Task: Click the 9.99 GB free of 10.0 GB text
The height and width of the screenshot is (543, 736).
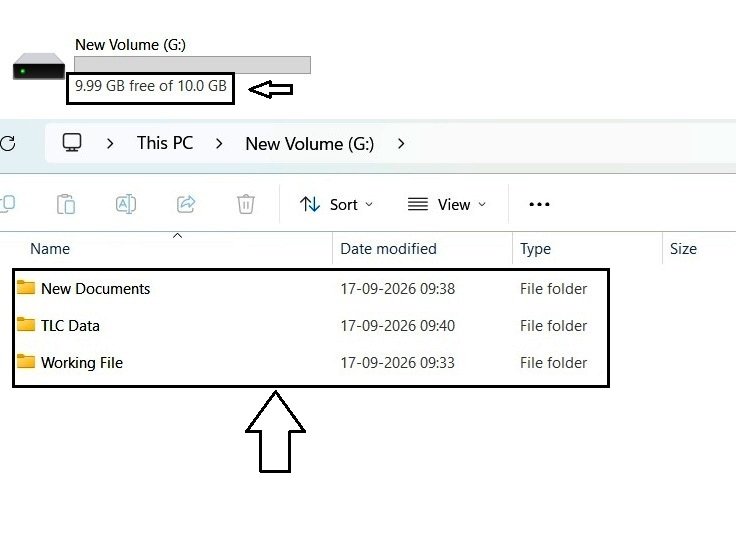Action: [151, 86]
